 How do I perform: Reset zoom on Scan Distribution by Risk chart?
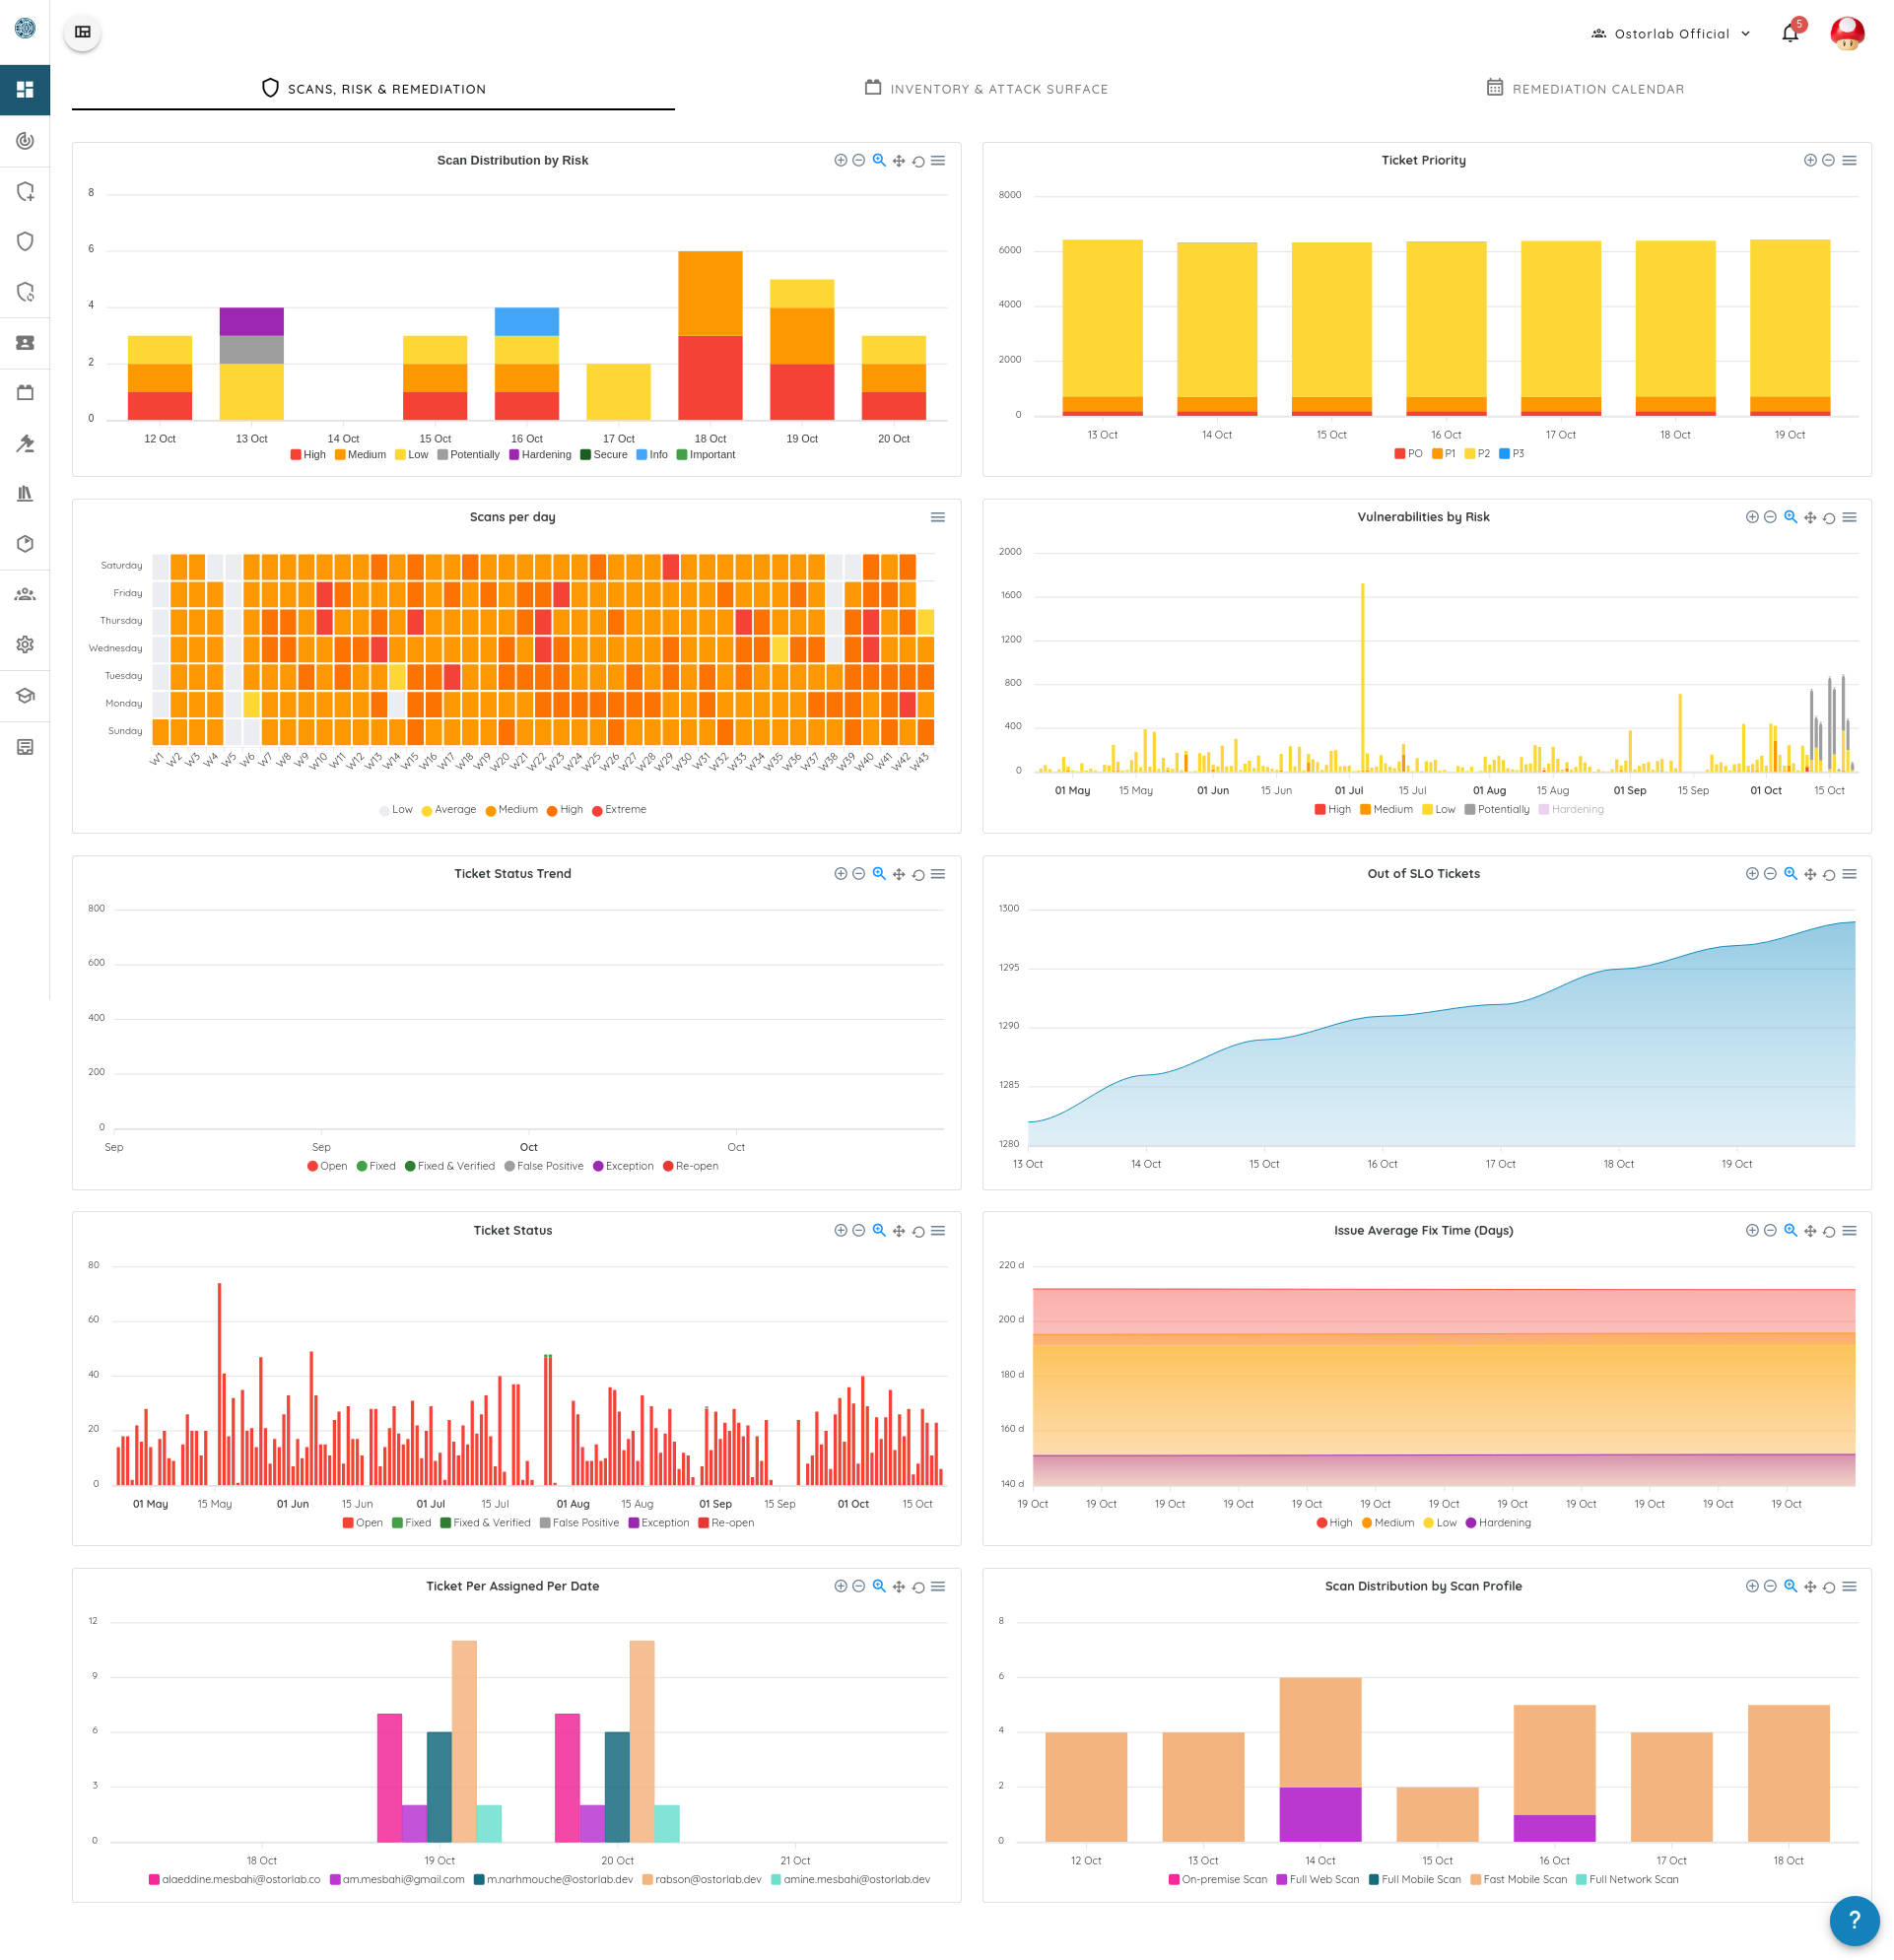[x=918, y=160]
